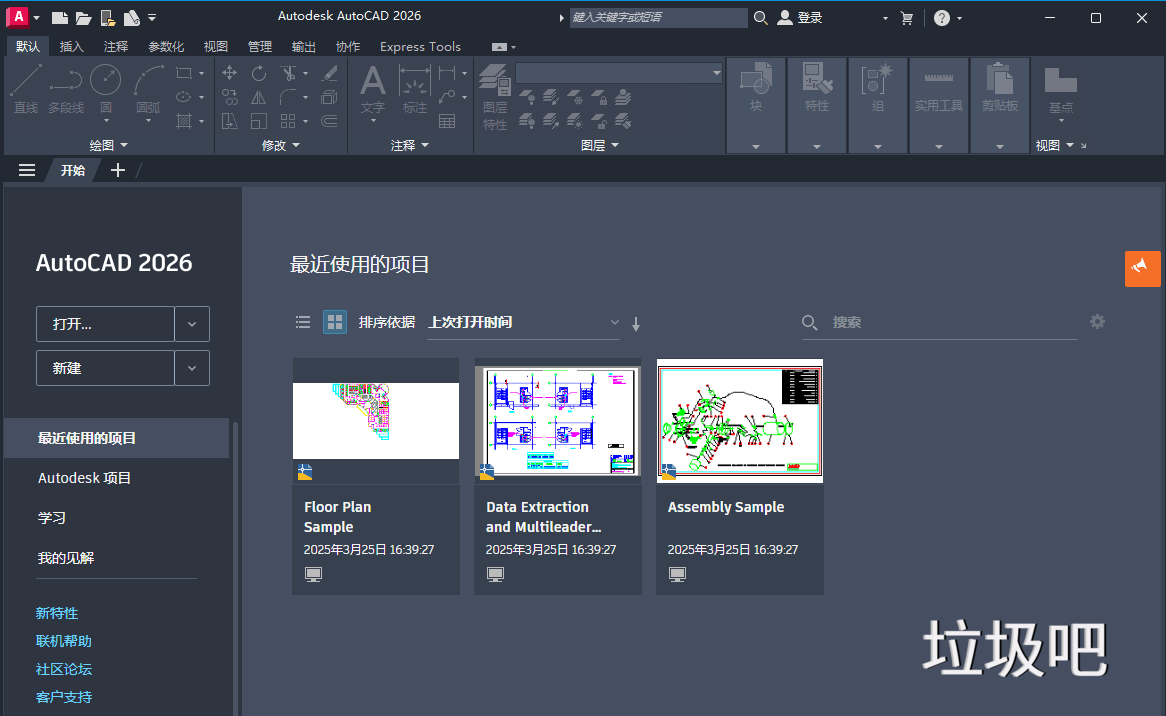
Task: Switch recent files to list view
Action: [x=303, y=322]
